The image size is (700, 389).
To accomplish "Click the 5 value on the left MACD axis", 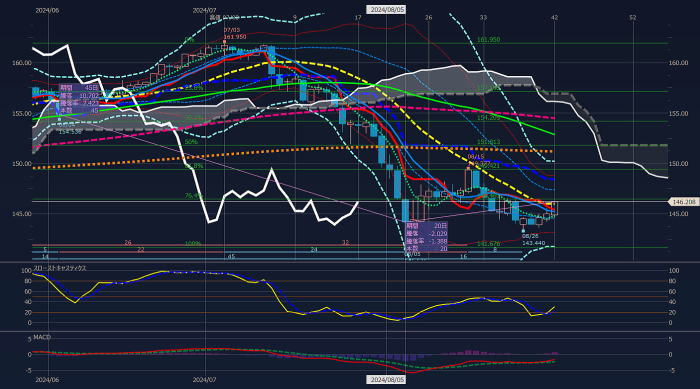I will click(29, 339).
